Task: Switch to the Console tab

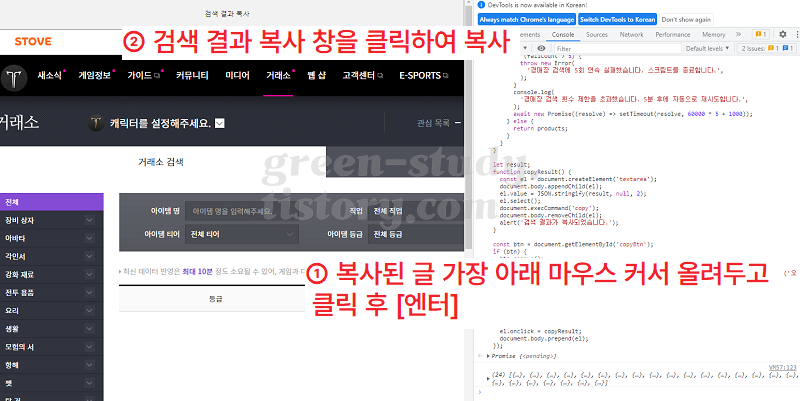Action: (563, 35)
